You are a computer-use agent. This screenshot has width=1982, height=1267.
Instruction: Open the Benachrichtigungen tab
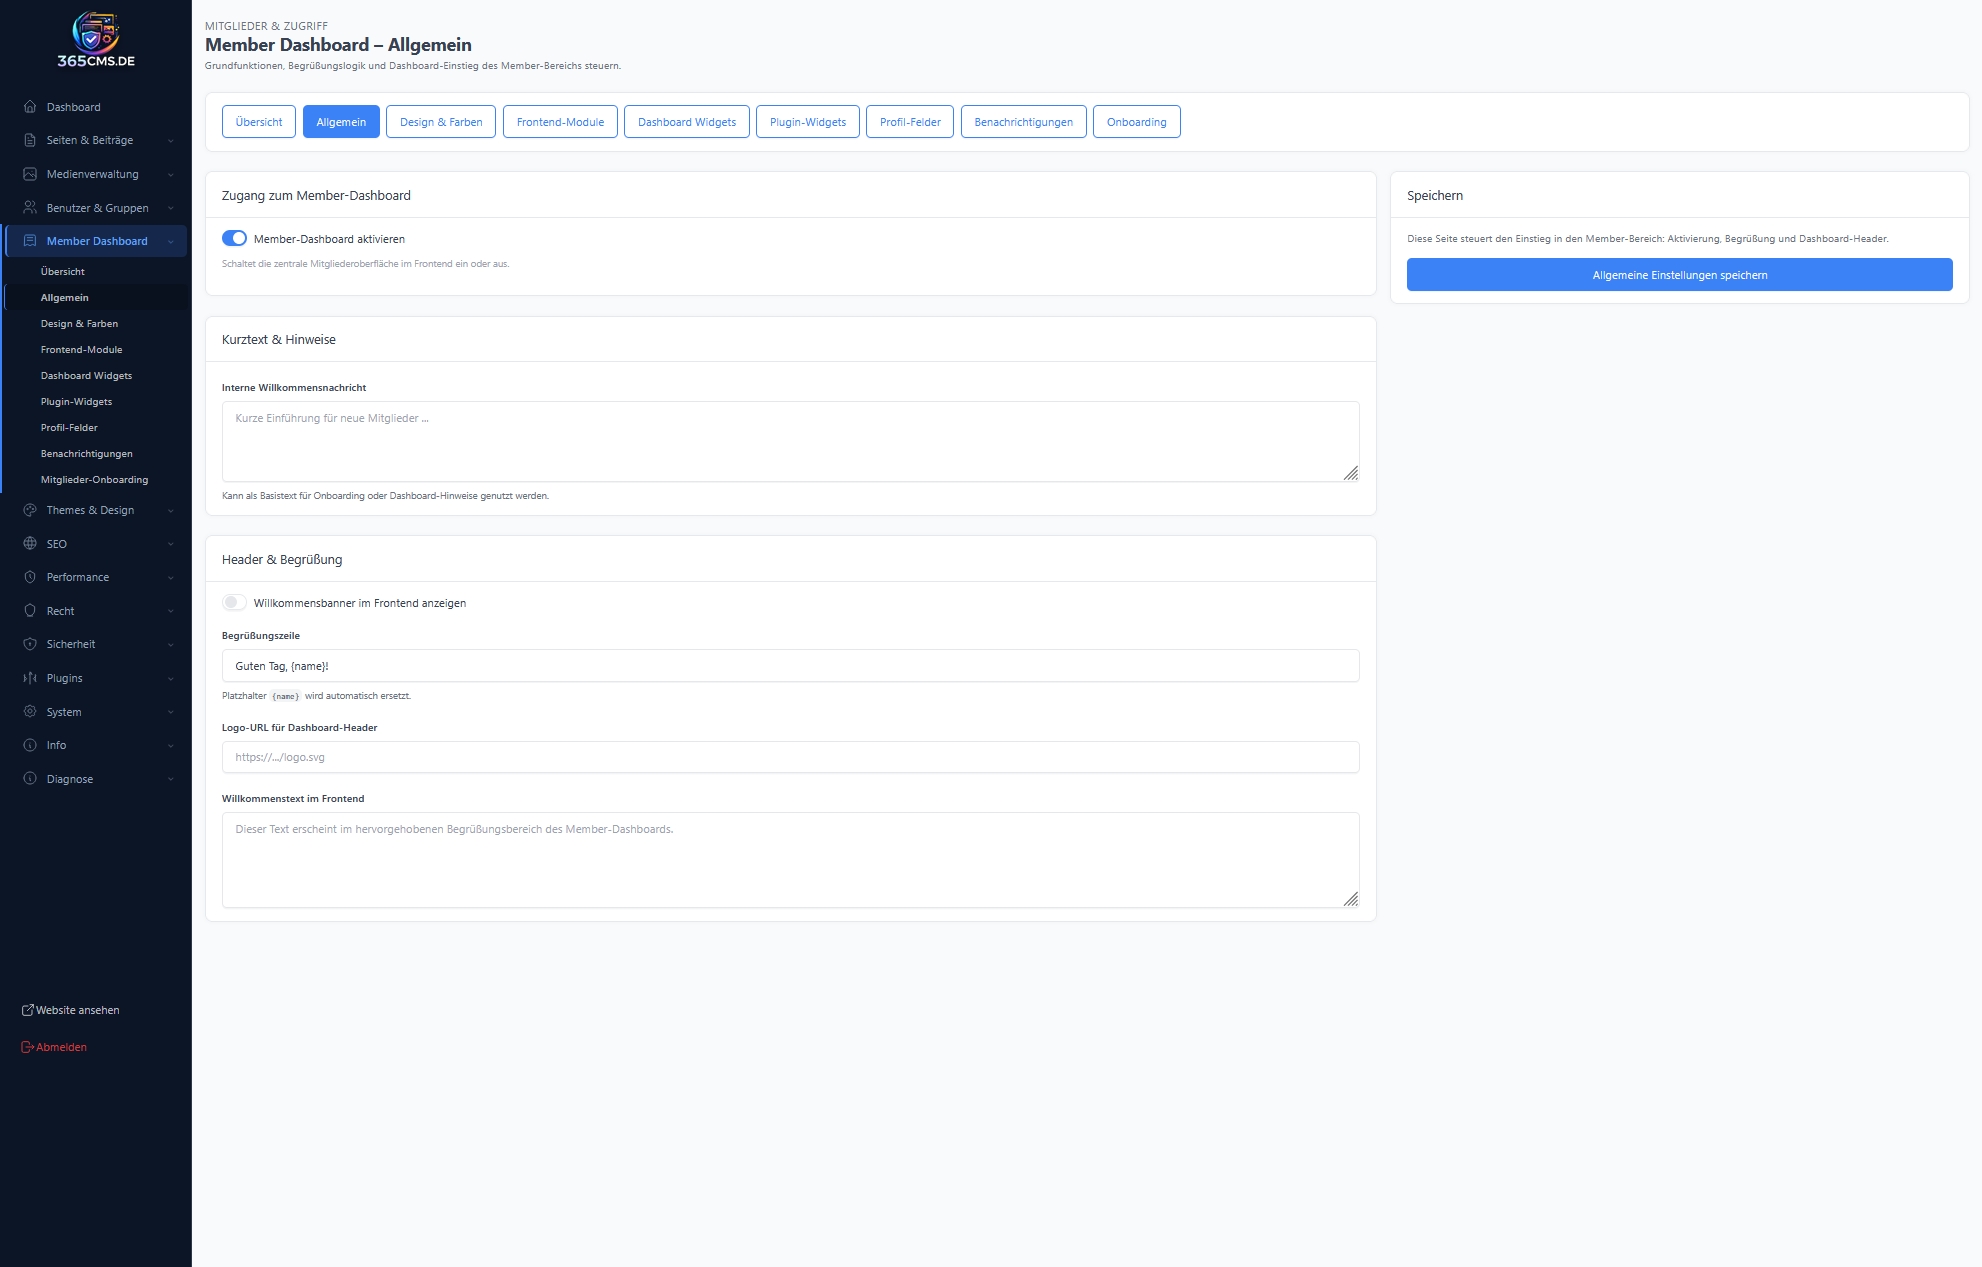(1023, 122)
